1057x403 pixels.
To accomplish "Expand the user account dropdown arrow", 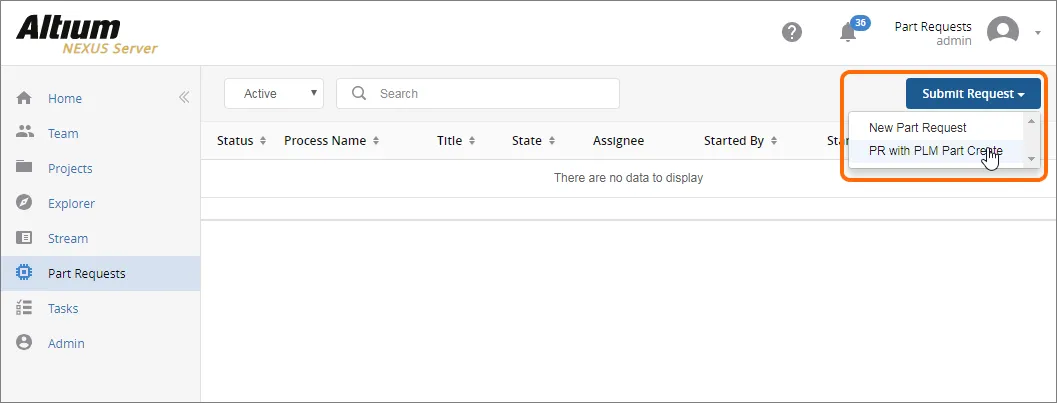I will 1037,33.
